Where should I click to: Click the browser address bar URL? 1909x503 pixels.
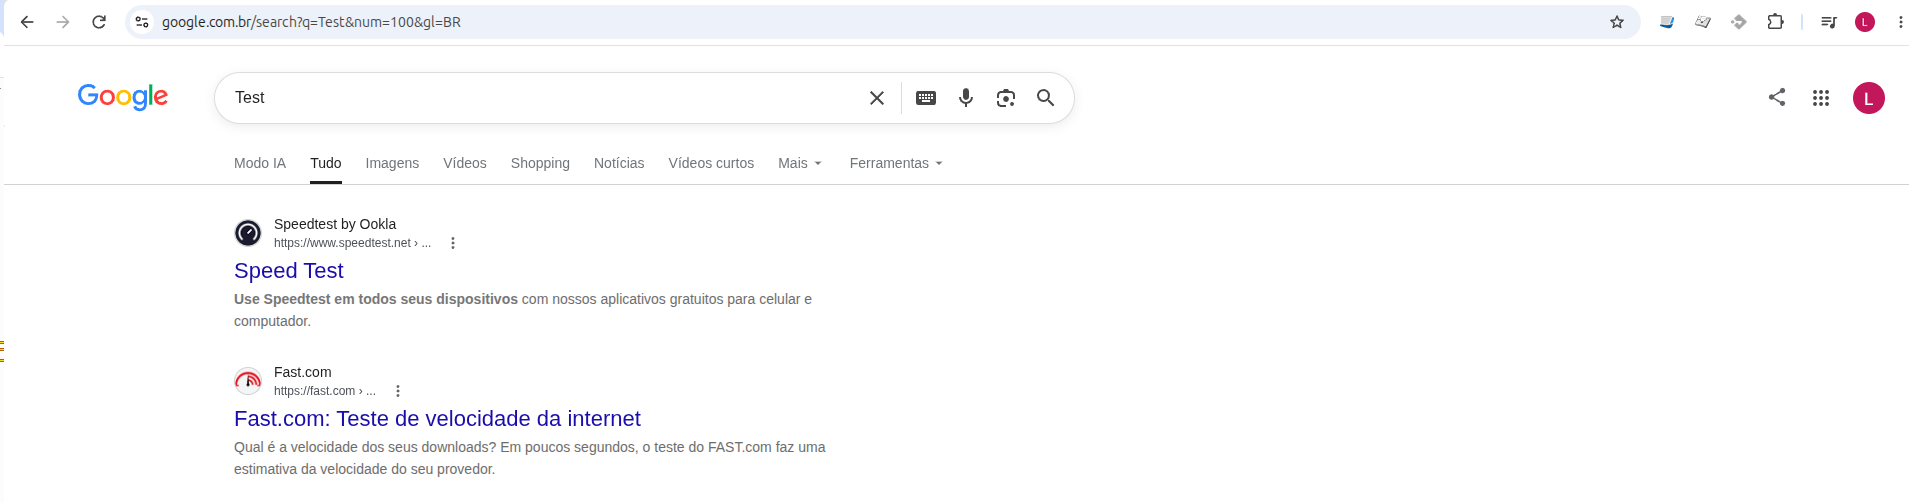311,22
